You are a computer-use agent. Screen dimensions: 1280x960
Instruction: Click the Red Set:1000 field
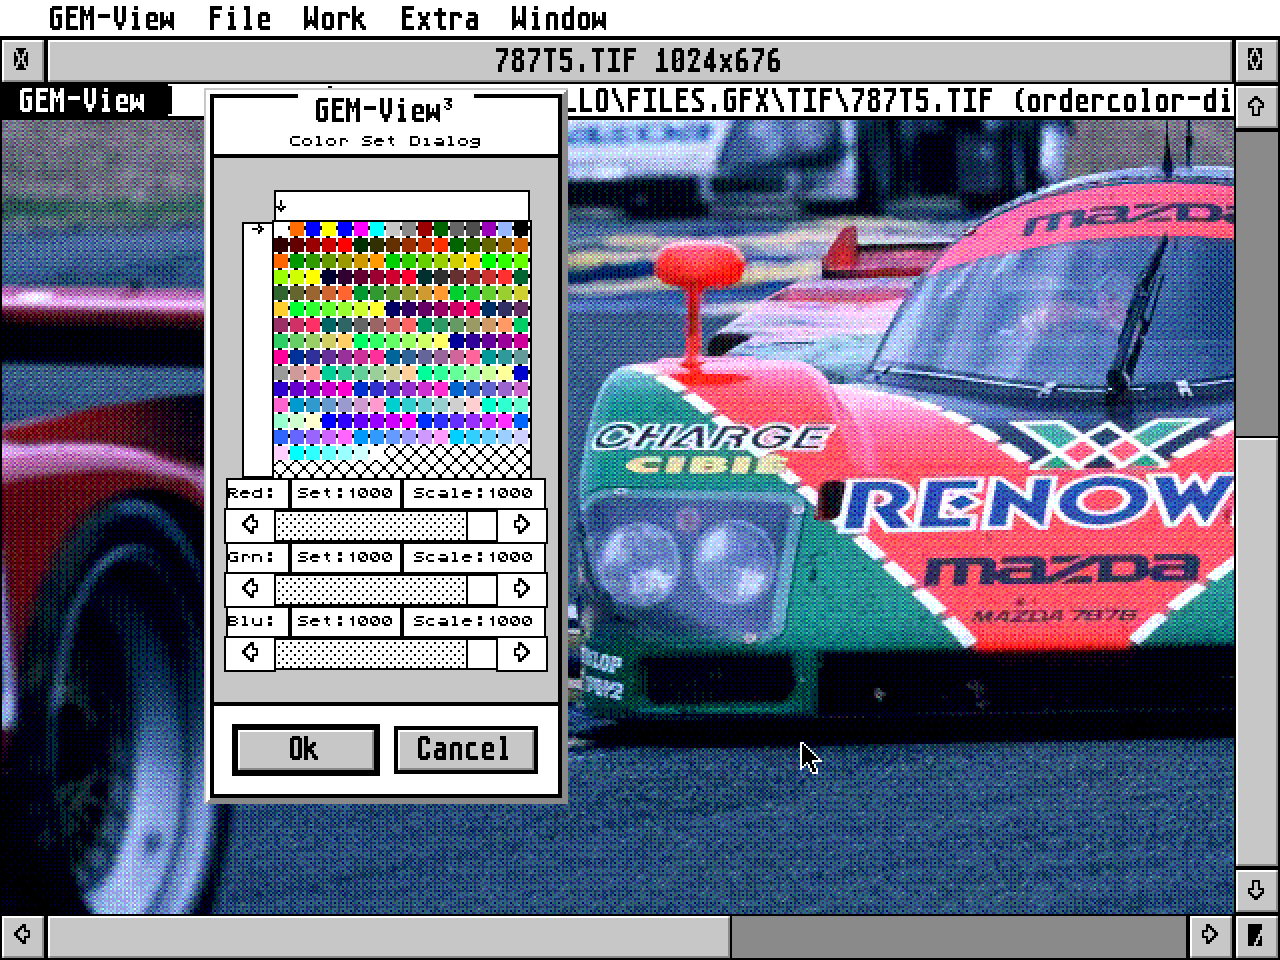[x=345, y=493]
